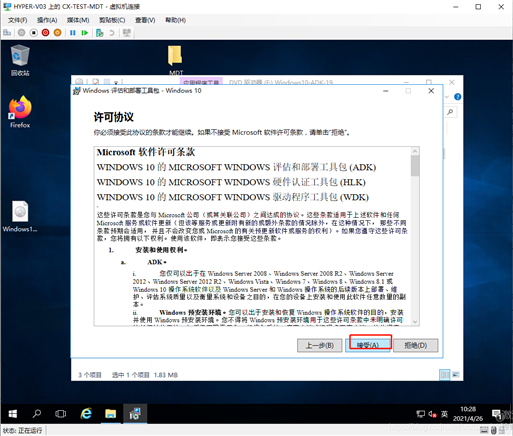Click 3 个项目 in Explorer status bar
The image size is (513, 436).
tap(90, 375)
